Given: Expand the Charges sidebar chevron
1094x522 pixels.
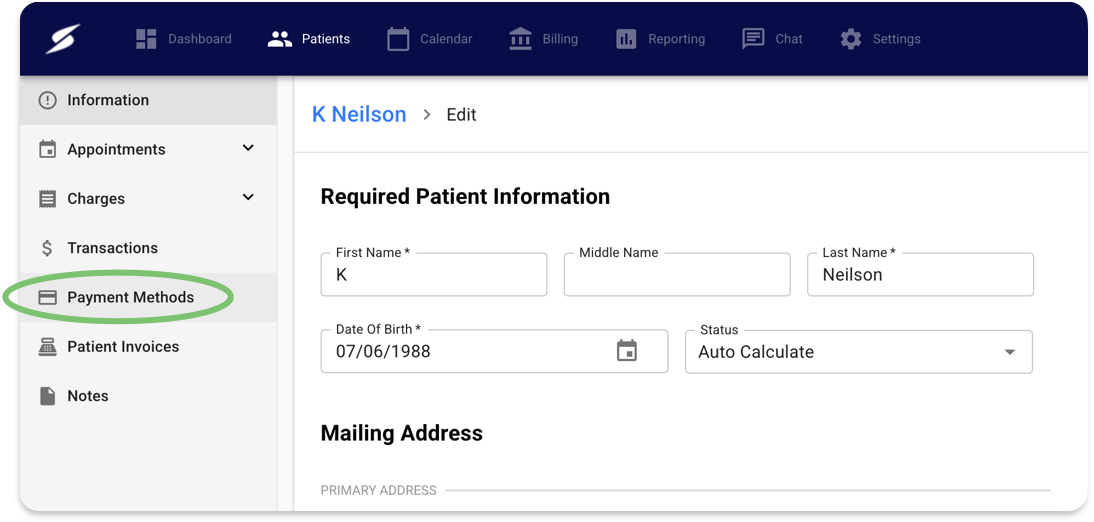Looking at the screenshot, I should 248,197.
